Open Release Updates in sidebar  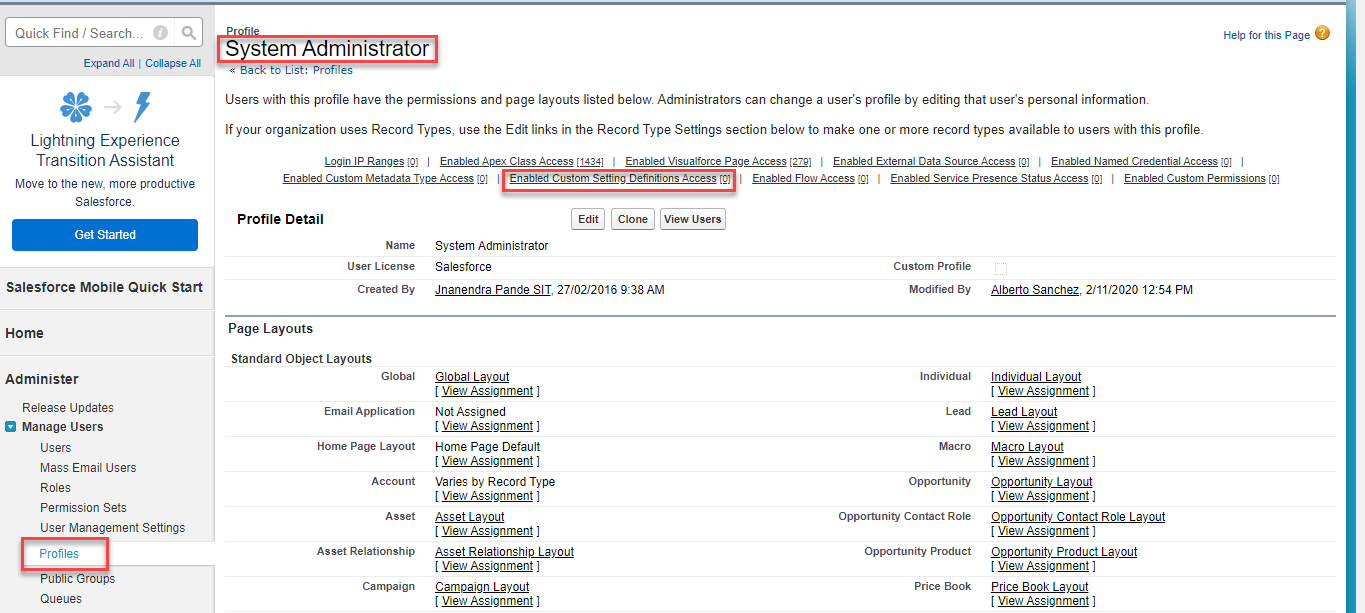coord(68,408)
